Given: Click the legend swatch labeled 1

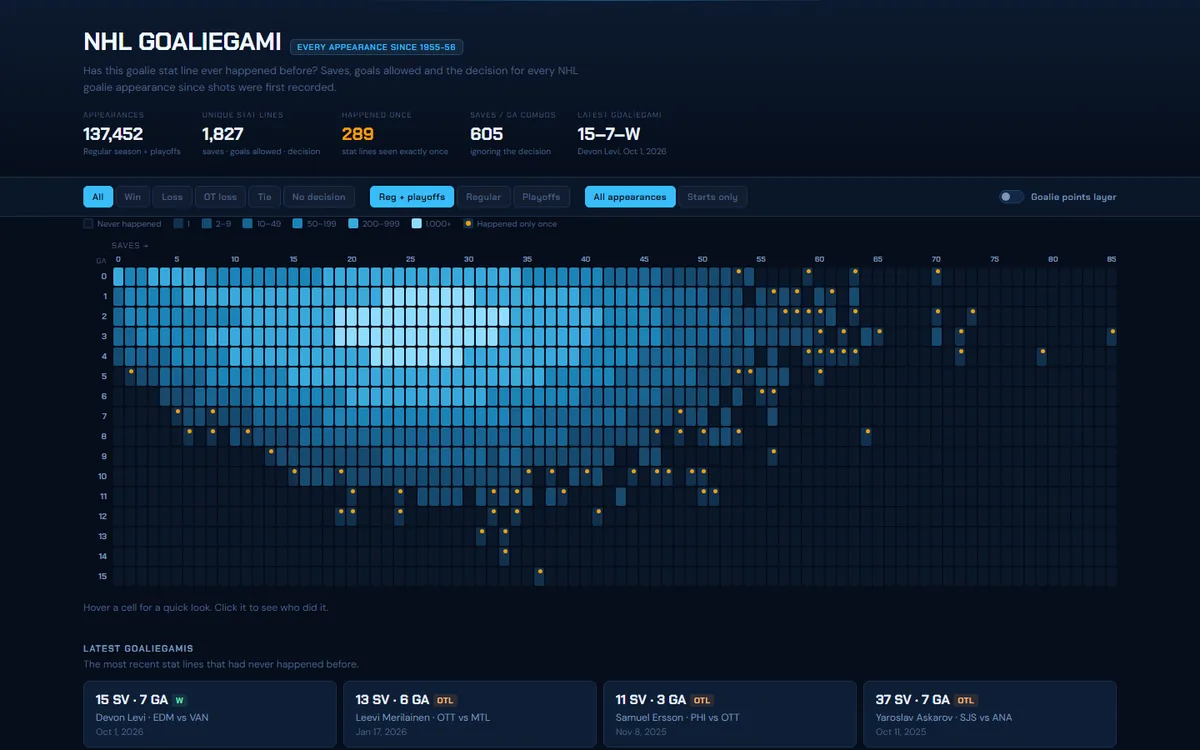Looking at the screenshot, I should (178, 224).
